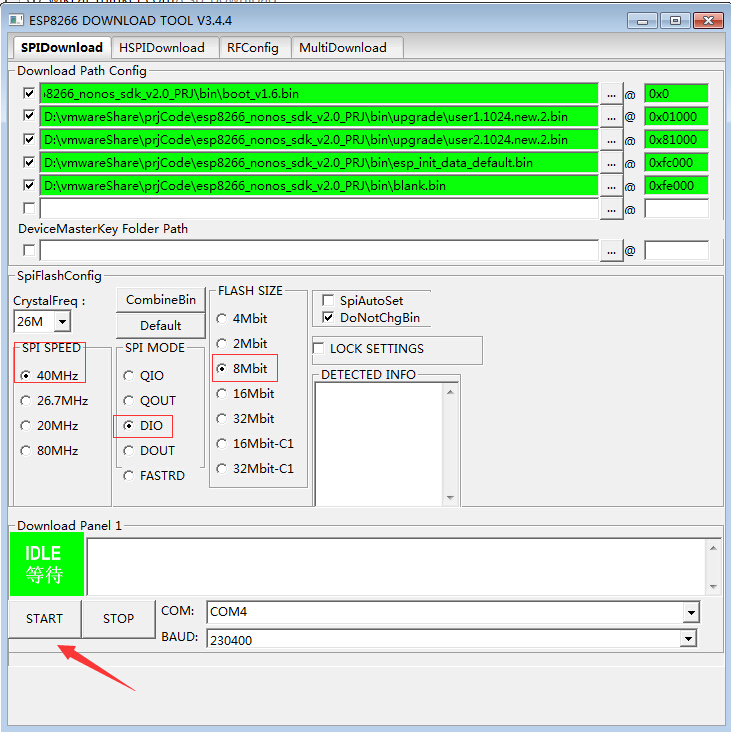Set flash size to 4Mbit
Image resolution: width=731 pixels, height=732 pixels.
click(x=242, y=318)
